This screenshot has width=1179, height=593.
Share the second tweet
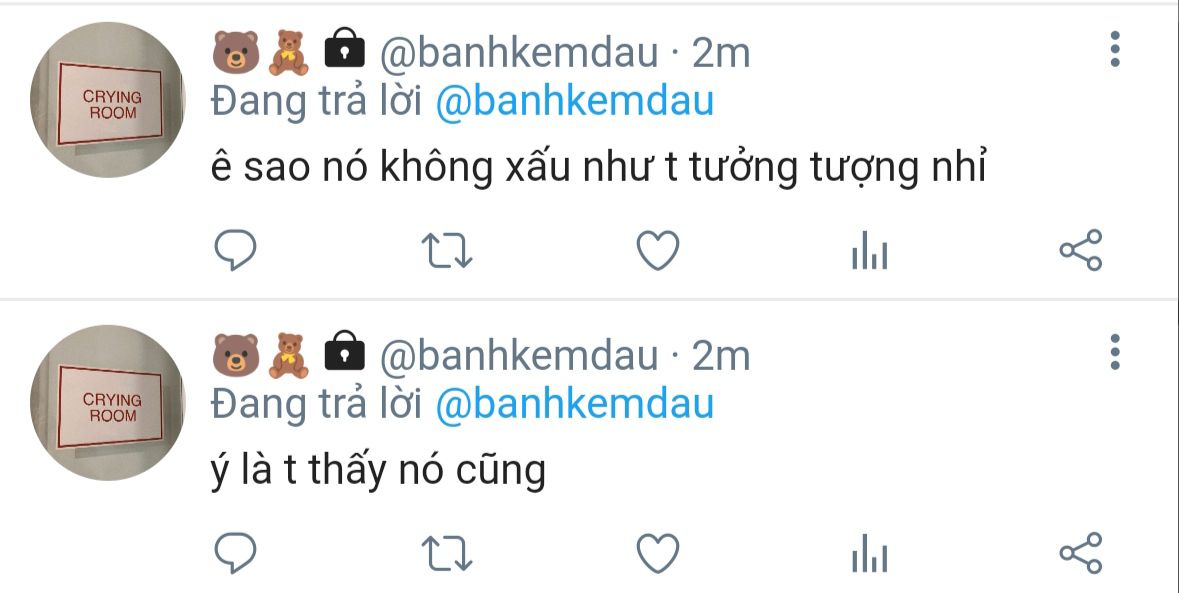coord(1080,554)
